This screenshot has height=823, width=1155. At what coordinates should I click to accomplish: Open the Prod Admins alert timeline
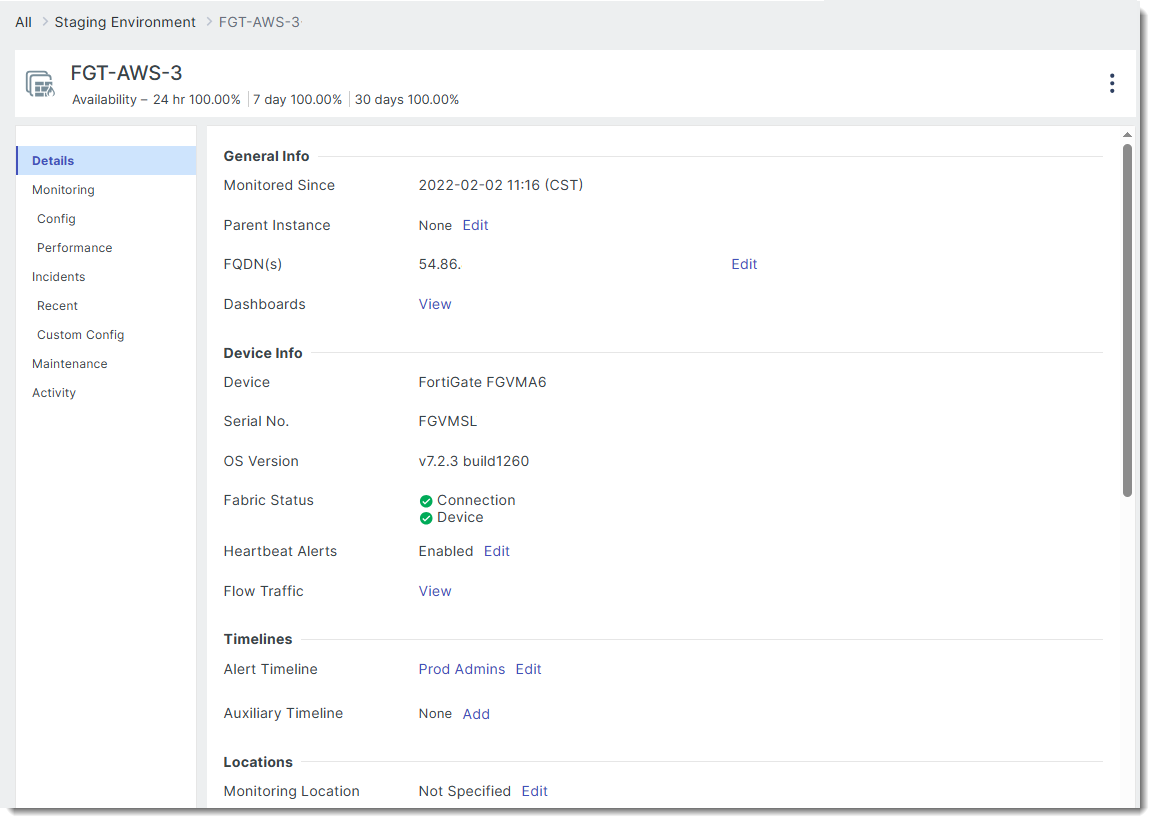pyautogui.click(x=461, y=670)
